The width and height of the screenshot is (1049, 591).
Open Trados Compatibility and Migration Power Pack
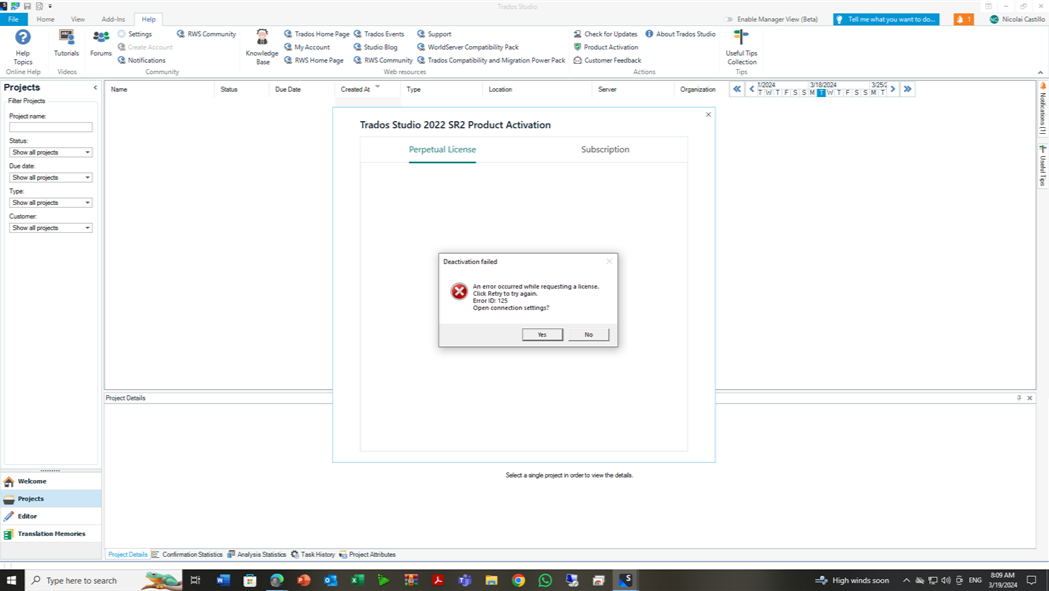491,60
